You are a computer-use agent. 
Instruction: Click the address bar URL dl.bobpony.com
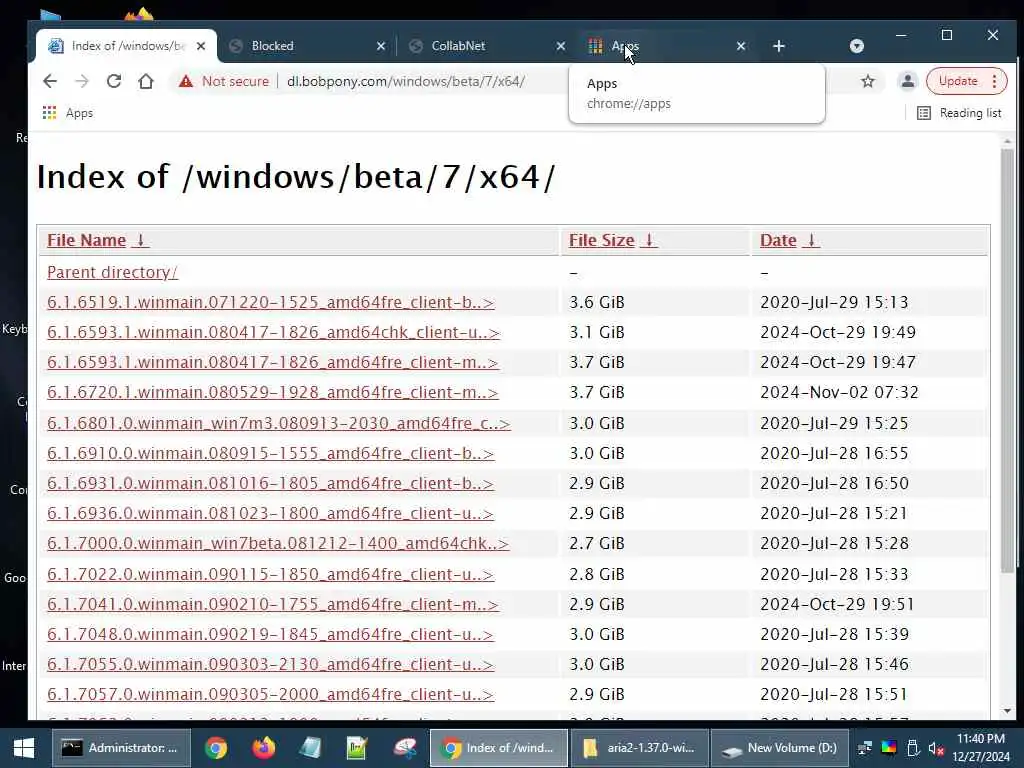406,81
